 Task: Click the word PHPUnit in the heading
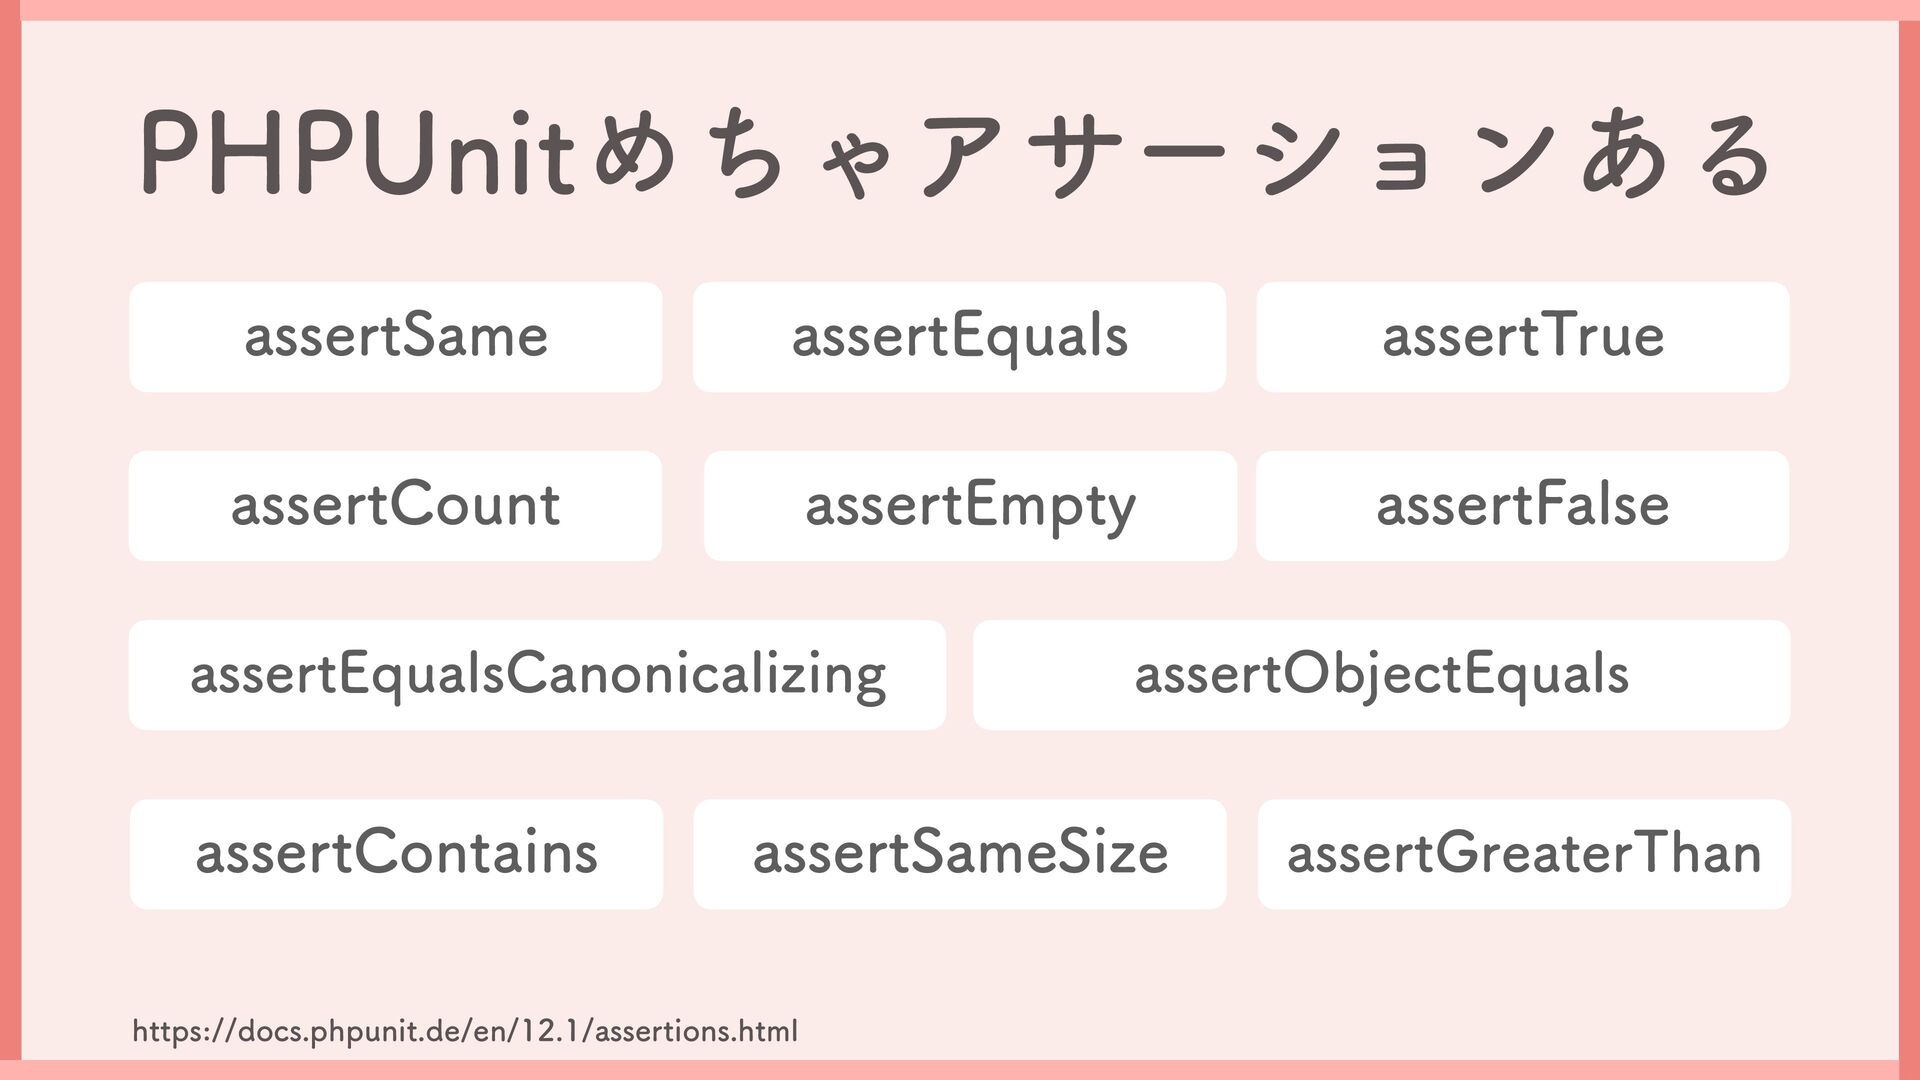click(357, 155)
